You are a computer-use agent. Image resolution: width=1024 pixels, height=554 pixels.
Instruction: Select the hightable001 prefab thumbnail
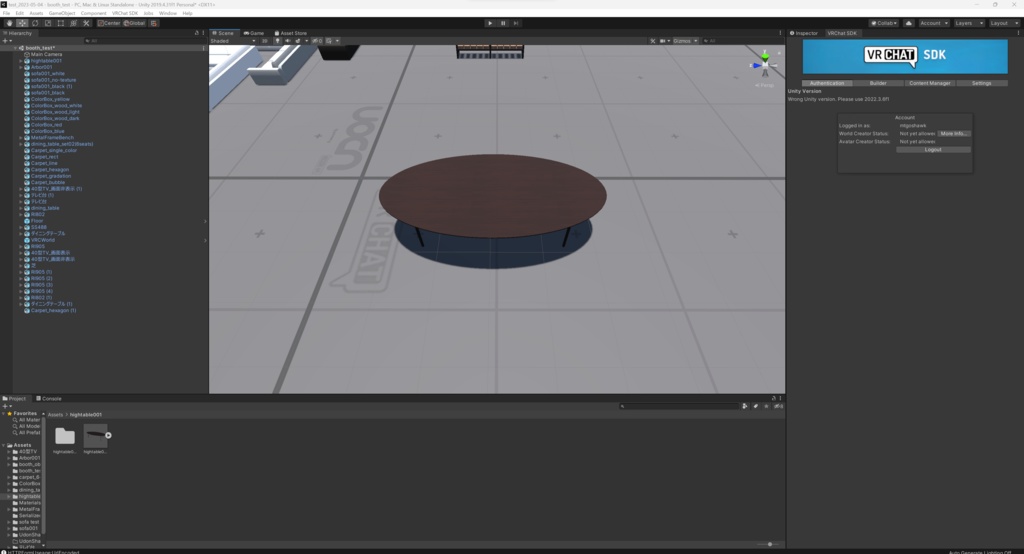click(x=96, y=436)
